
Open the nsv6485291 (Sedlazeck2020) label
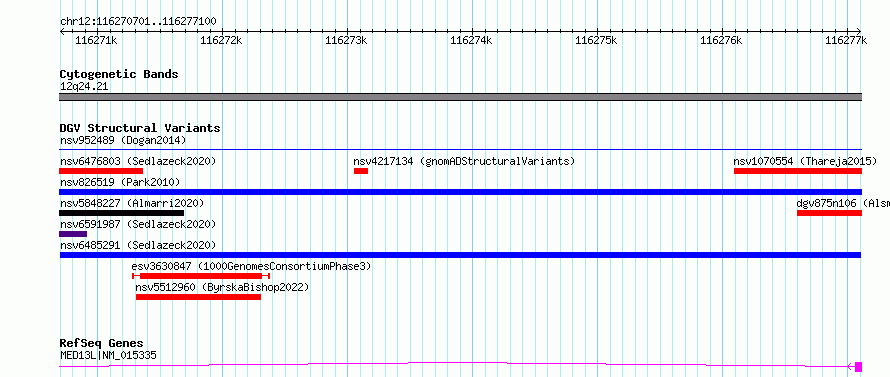click(138, 245)
